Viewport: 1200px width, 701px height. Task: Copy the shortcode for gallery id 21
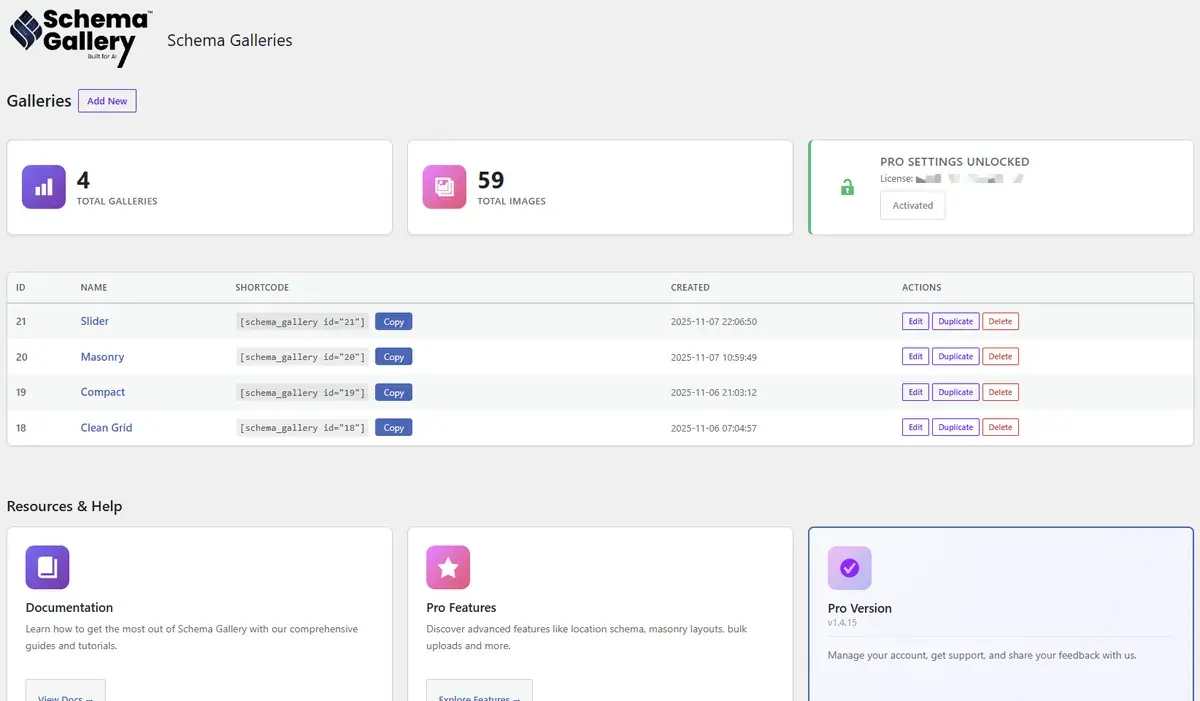(394, 322)
